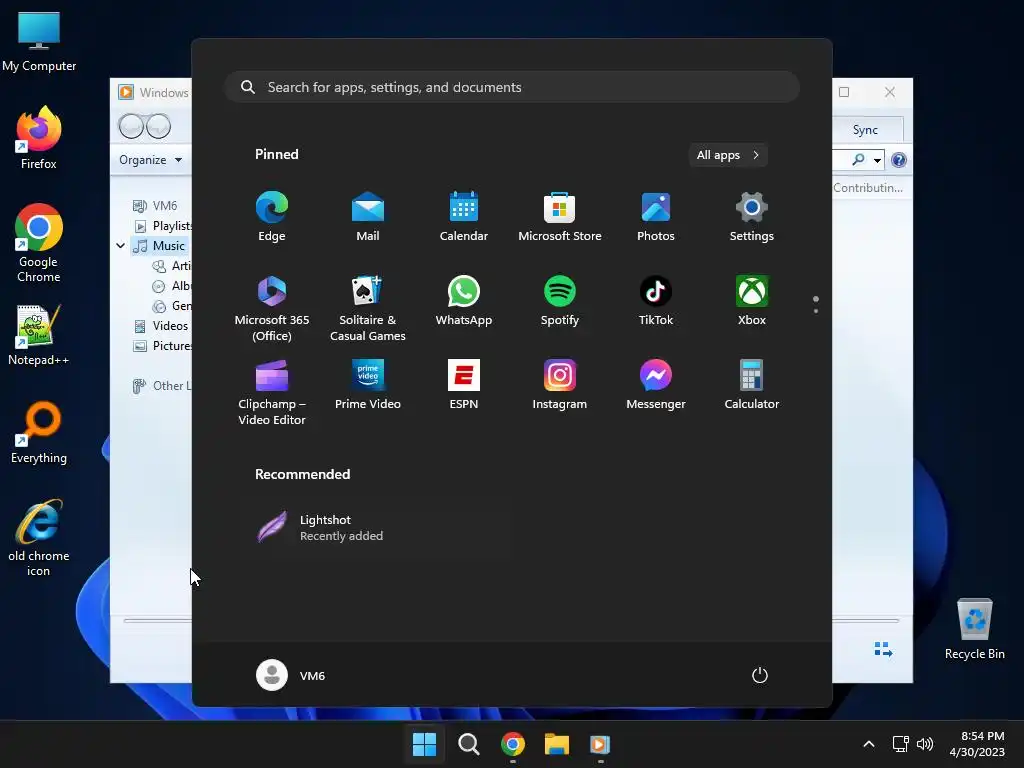
Task: Open Organize dropdown in Media Player
Action: tap(150, 160)
